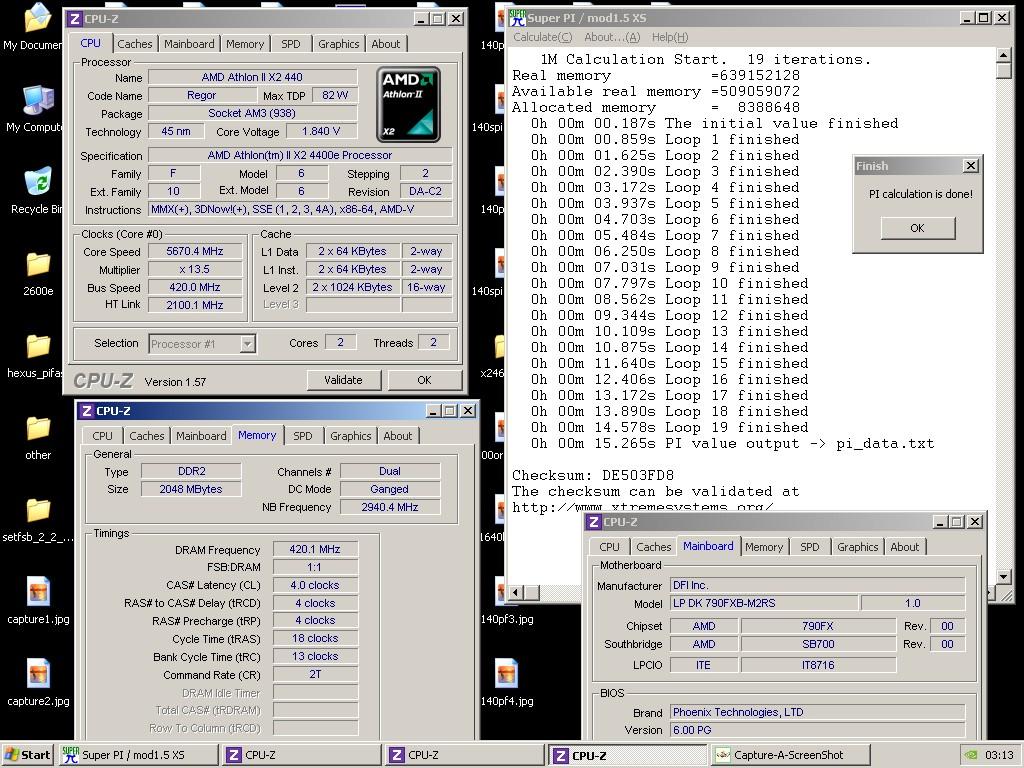Image resolution: width=1024 pixels, height=768 pixels.
Task: Click Super PI vertical scrollbar down arrow
Action: [1004, 576]
